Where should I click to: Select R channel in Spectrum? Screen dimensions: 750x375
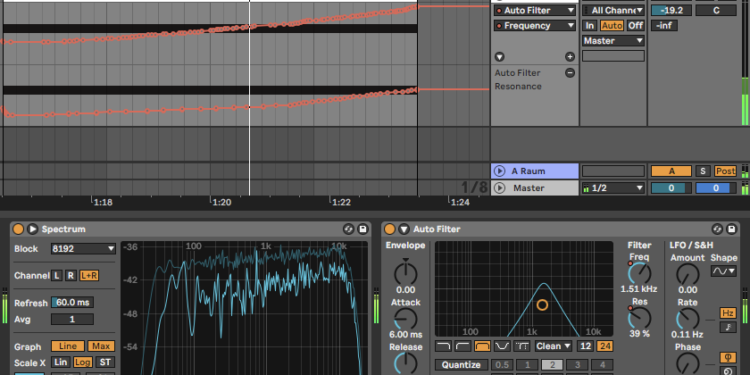(71, 276)
